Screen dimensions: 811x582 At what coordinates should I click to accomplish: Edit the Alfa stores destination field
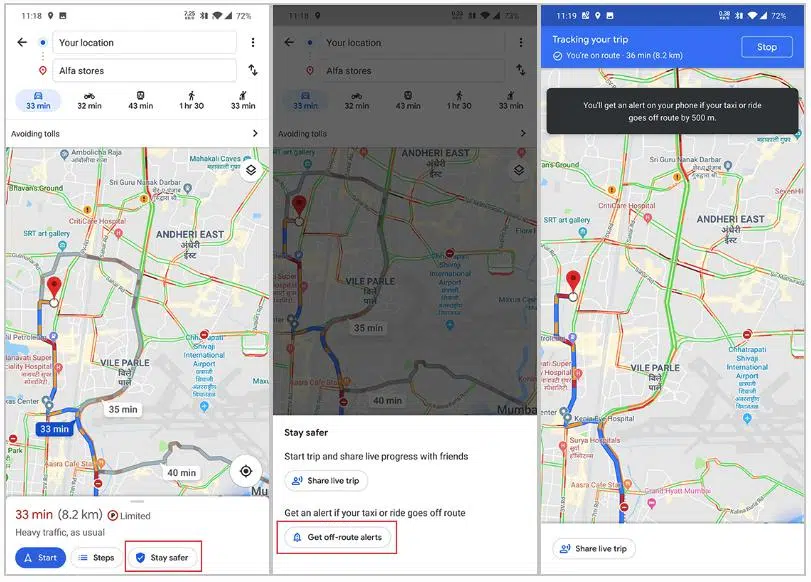point(144,70)
